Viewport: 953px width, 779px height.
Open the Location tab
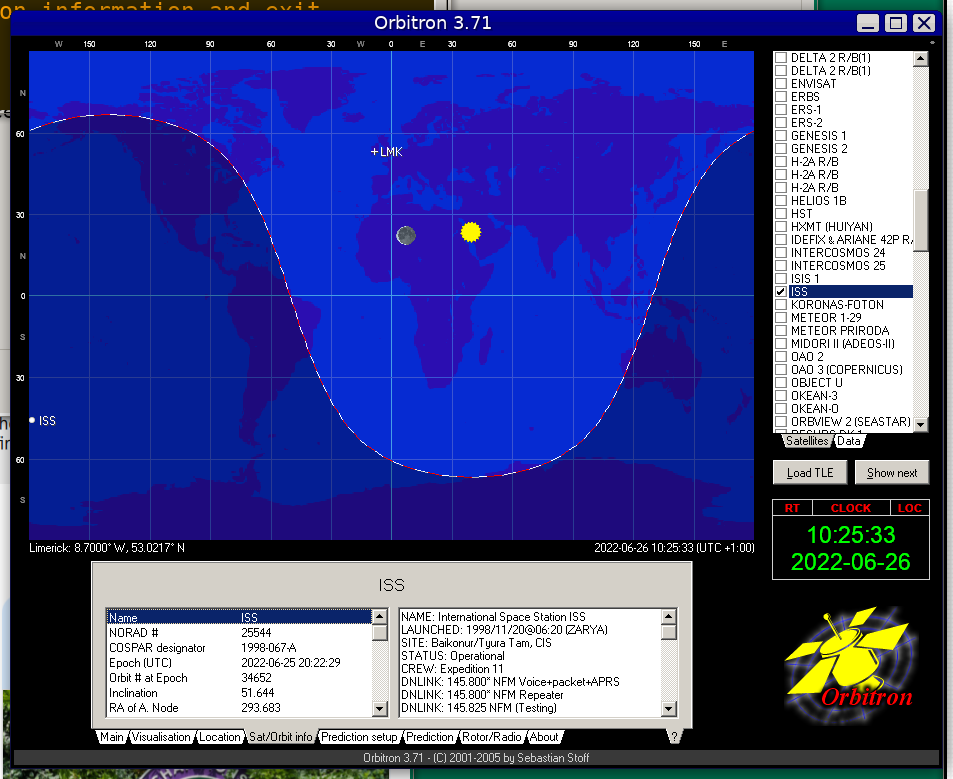pos(219,737)
